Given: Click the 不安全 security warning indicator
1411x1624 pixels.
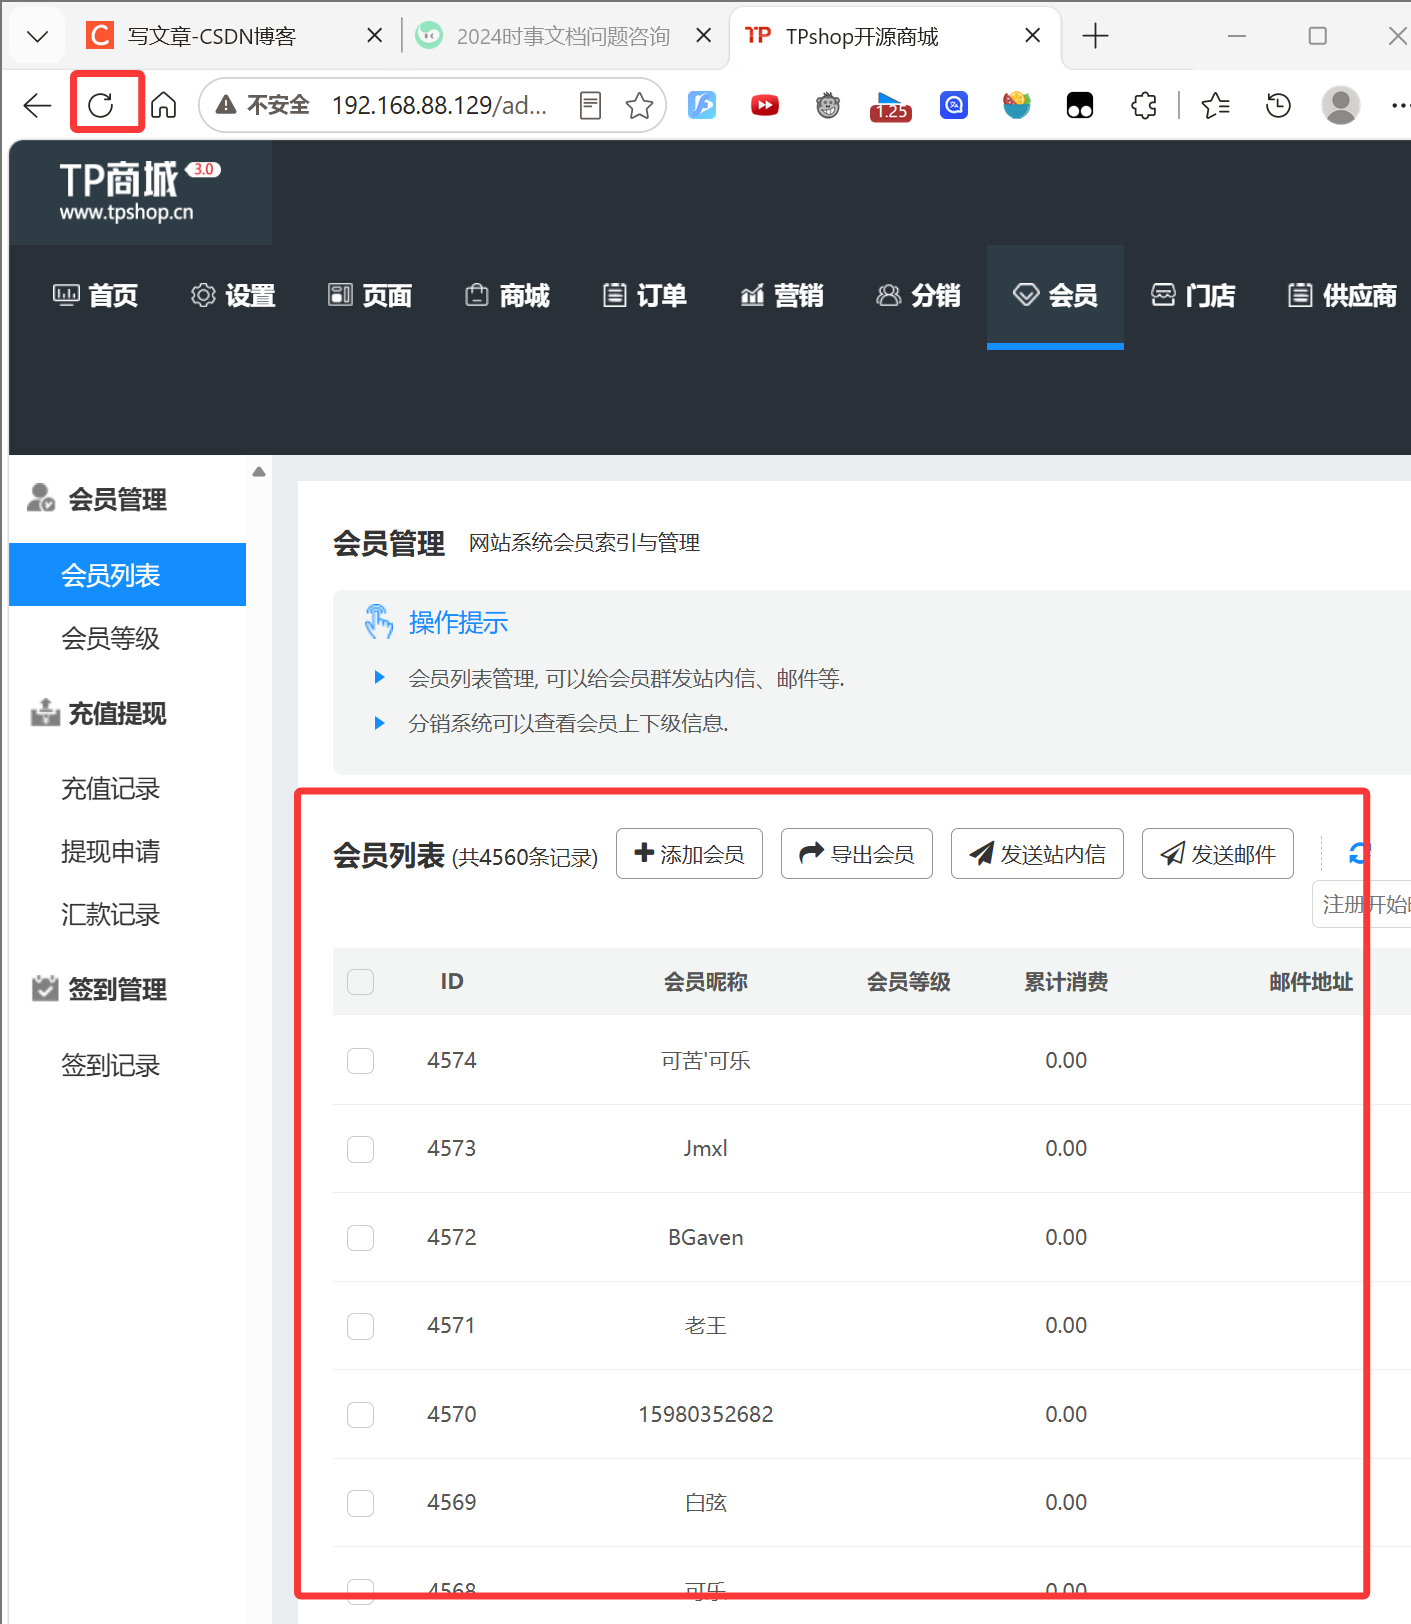Looking at the screenshot, I should [263, 105].
